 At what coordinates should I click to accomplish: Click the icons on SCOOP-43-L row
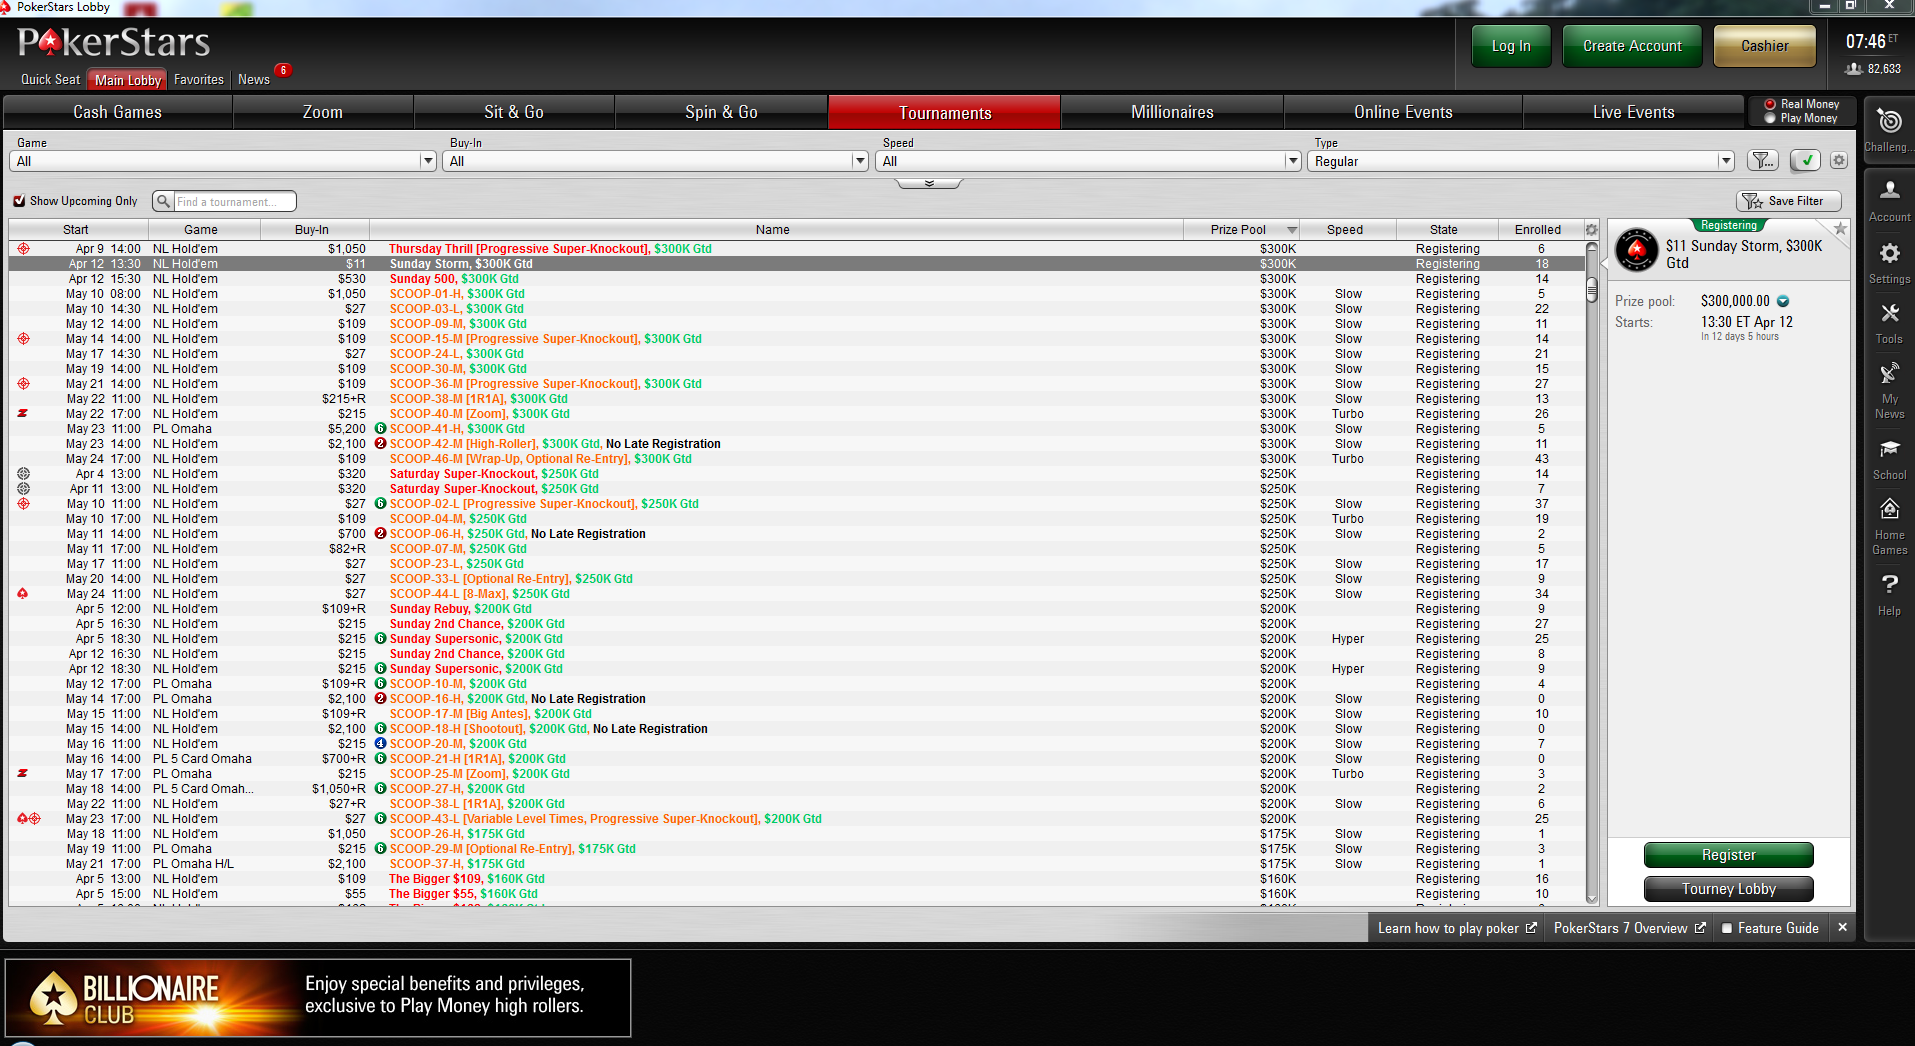click(x=29, y=818)
